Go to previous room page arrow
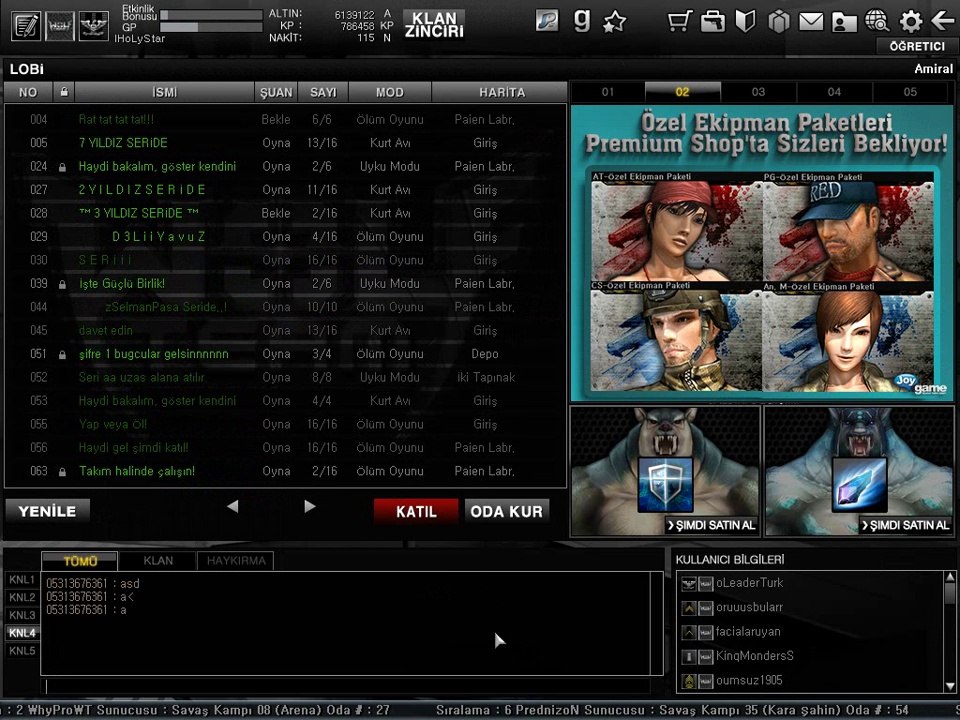Image resolution: width=960 pixels, height=720 pixels. (233, 506)
